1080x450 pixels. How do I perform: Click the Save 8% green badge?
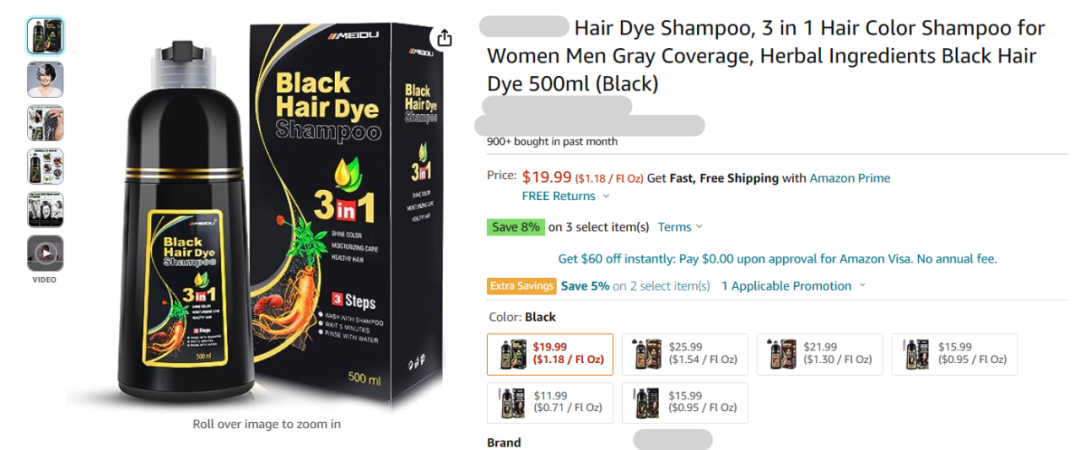[516, 227]
